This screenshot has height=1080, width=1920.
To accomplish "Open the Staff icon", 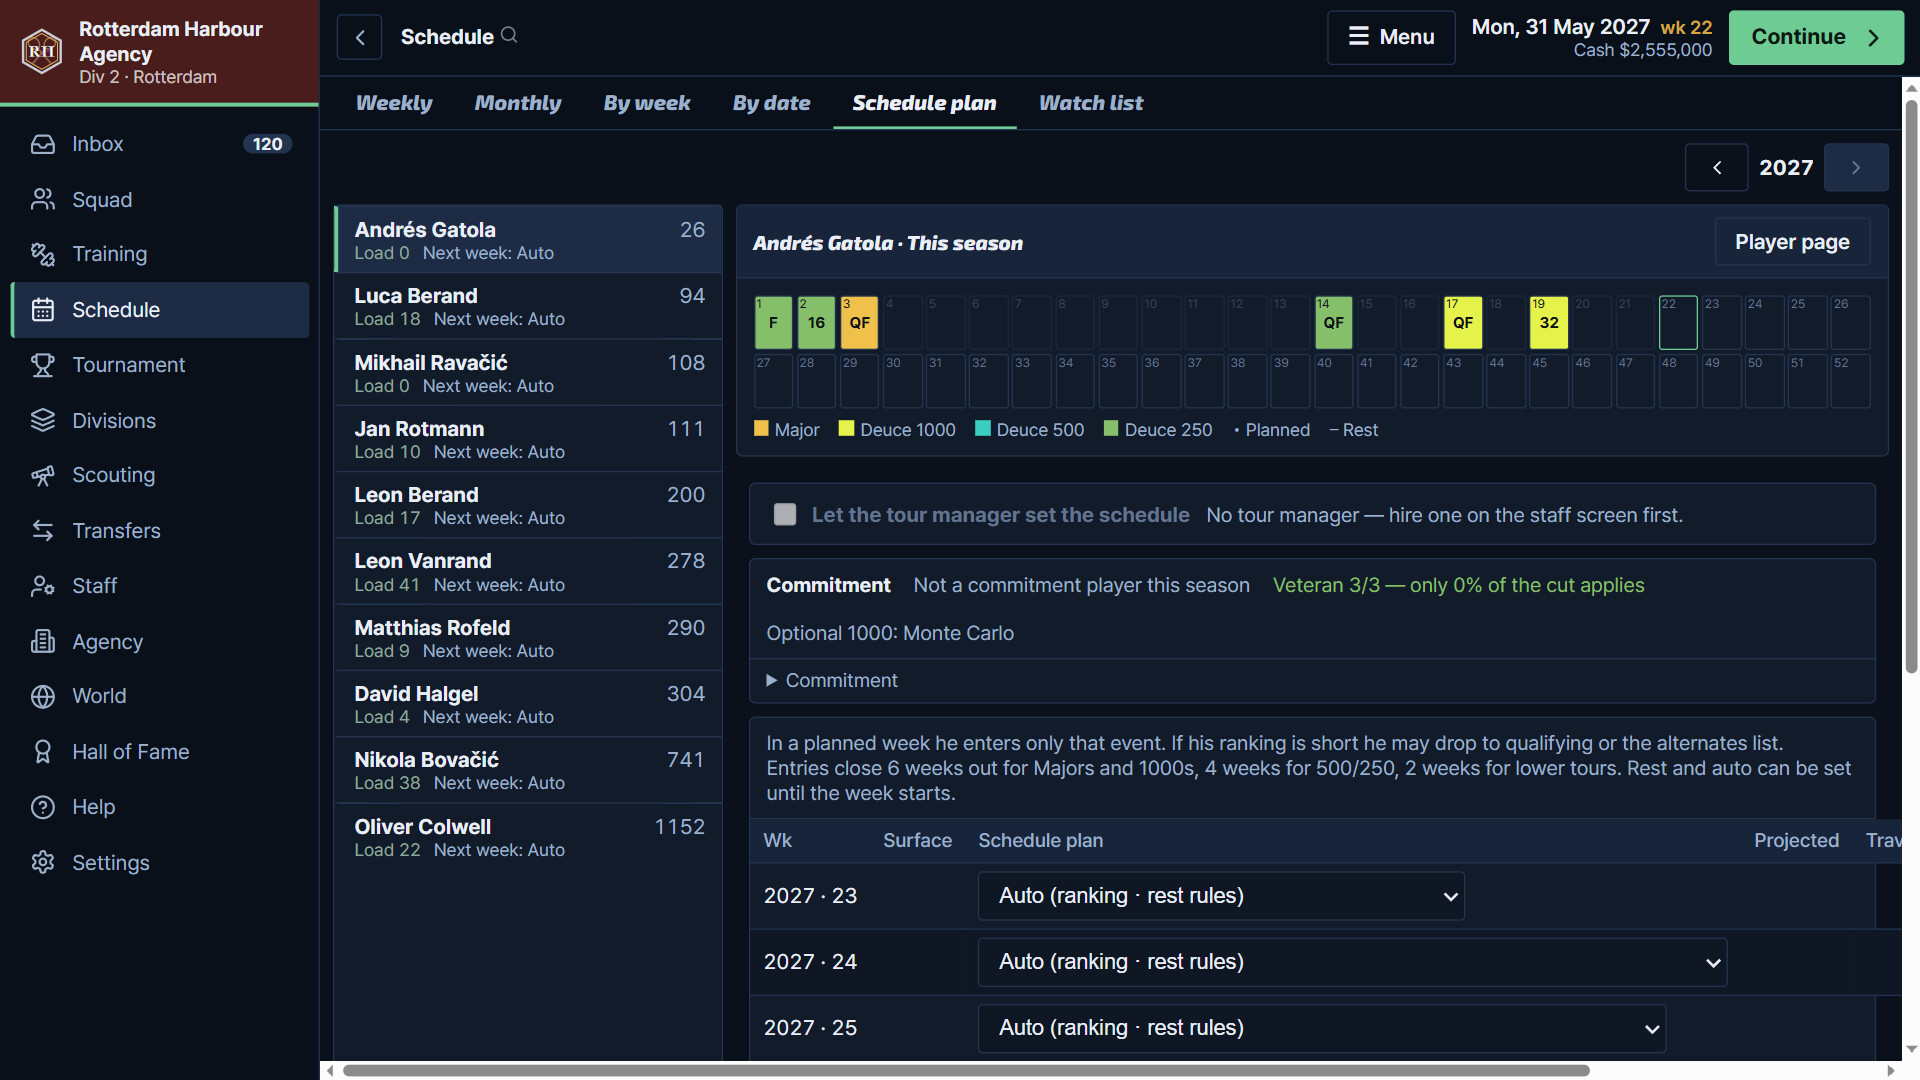I will point(43,585).
